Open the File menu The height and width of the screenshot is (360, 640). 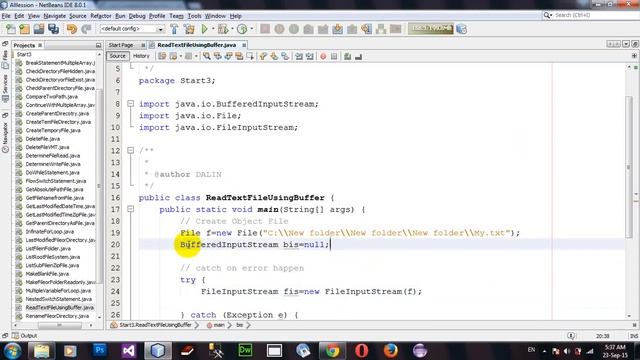(6, 16)
